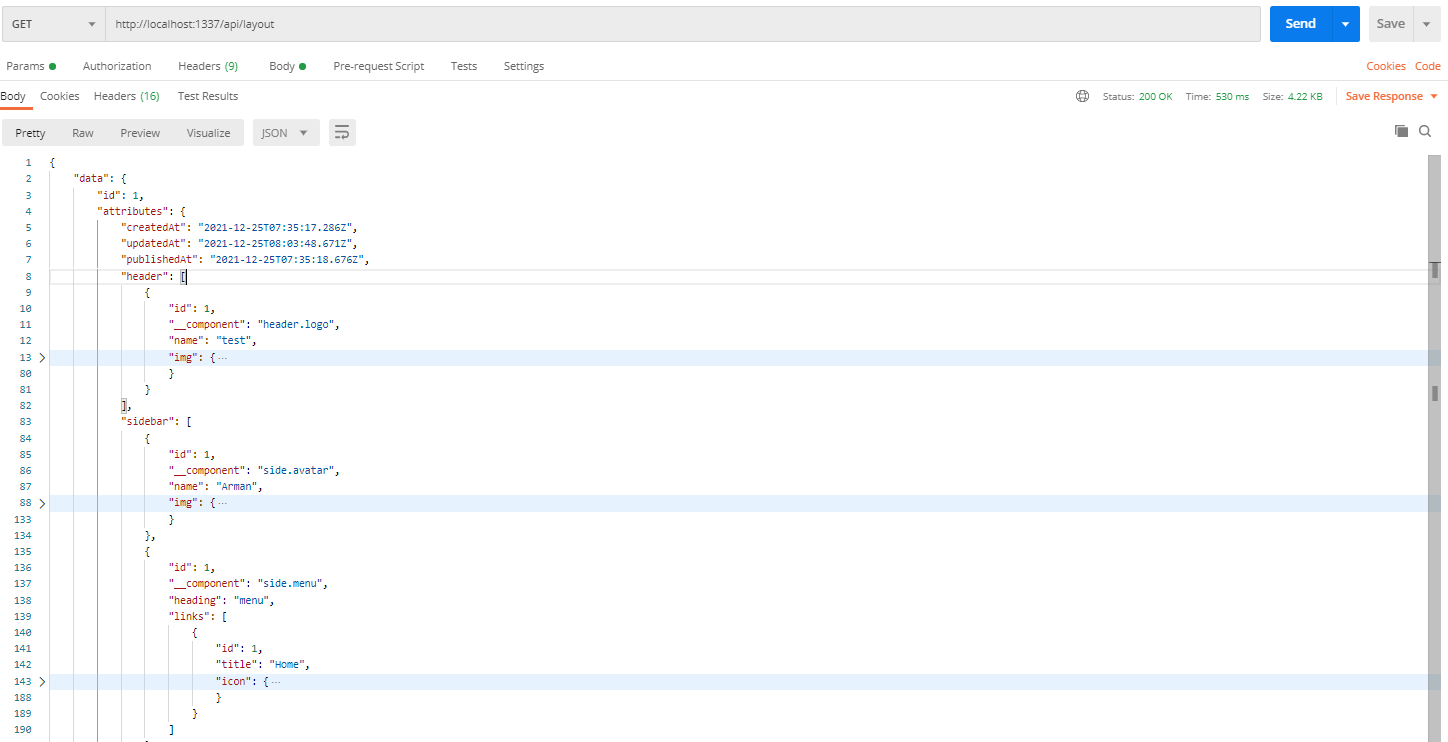Toggle line wrapping in the response viewer
This screenshot has width=1448, height=742.
coord(342,131)
